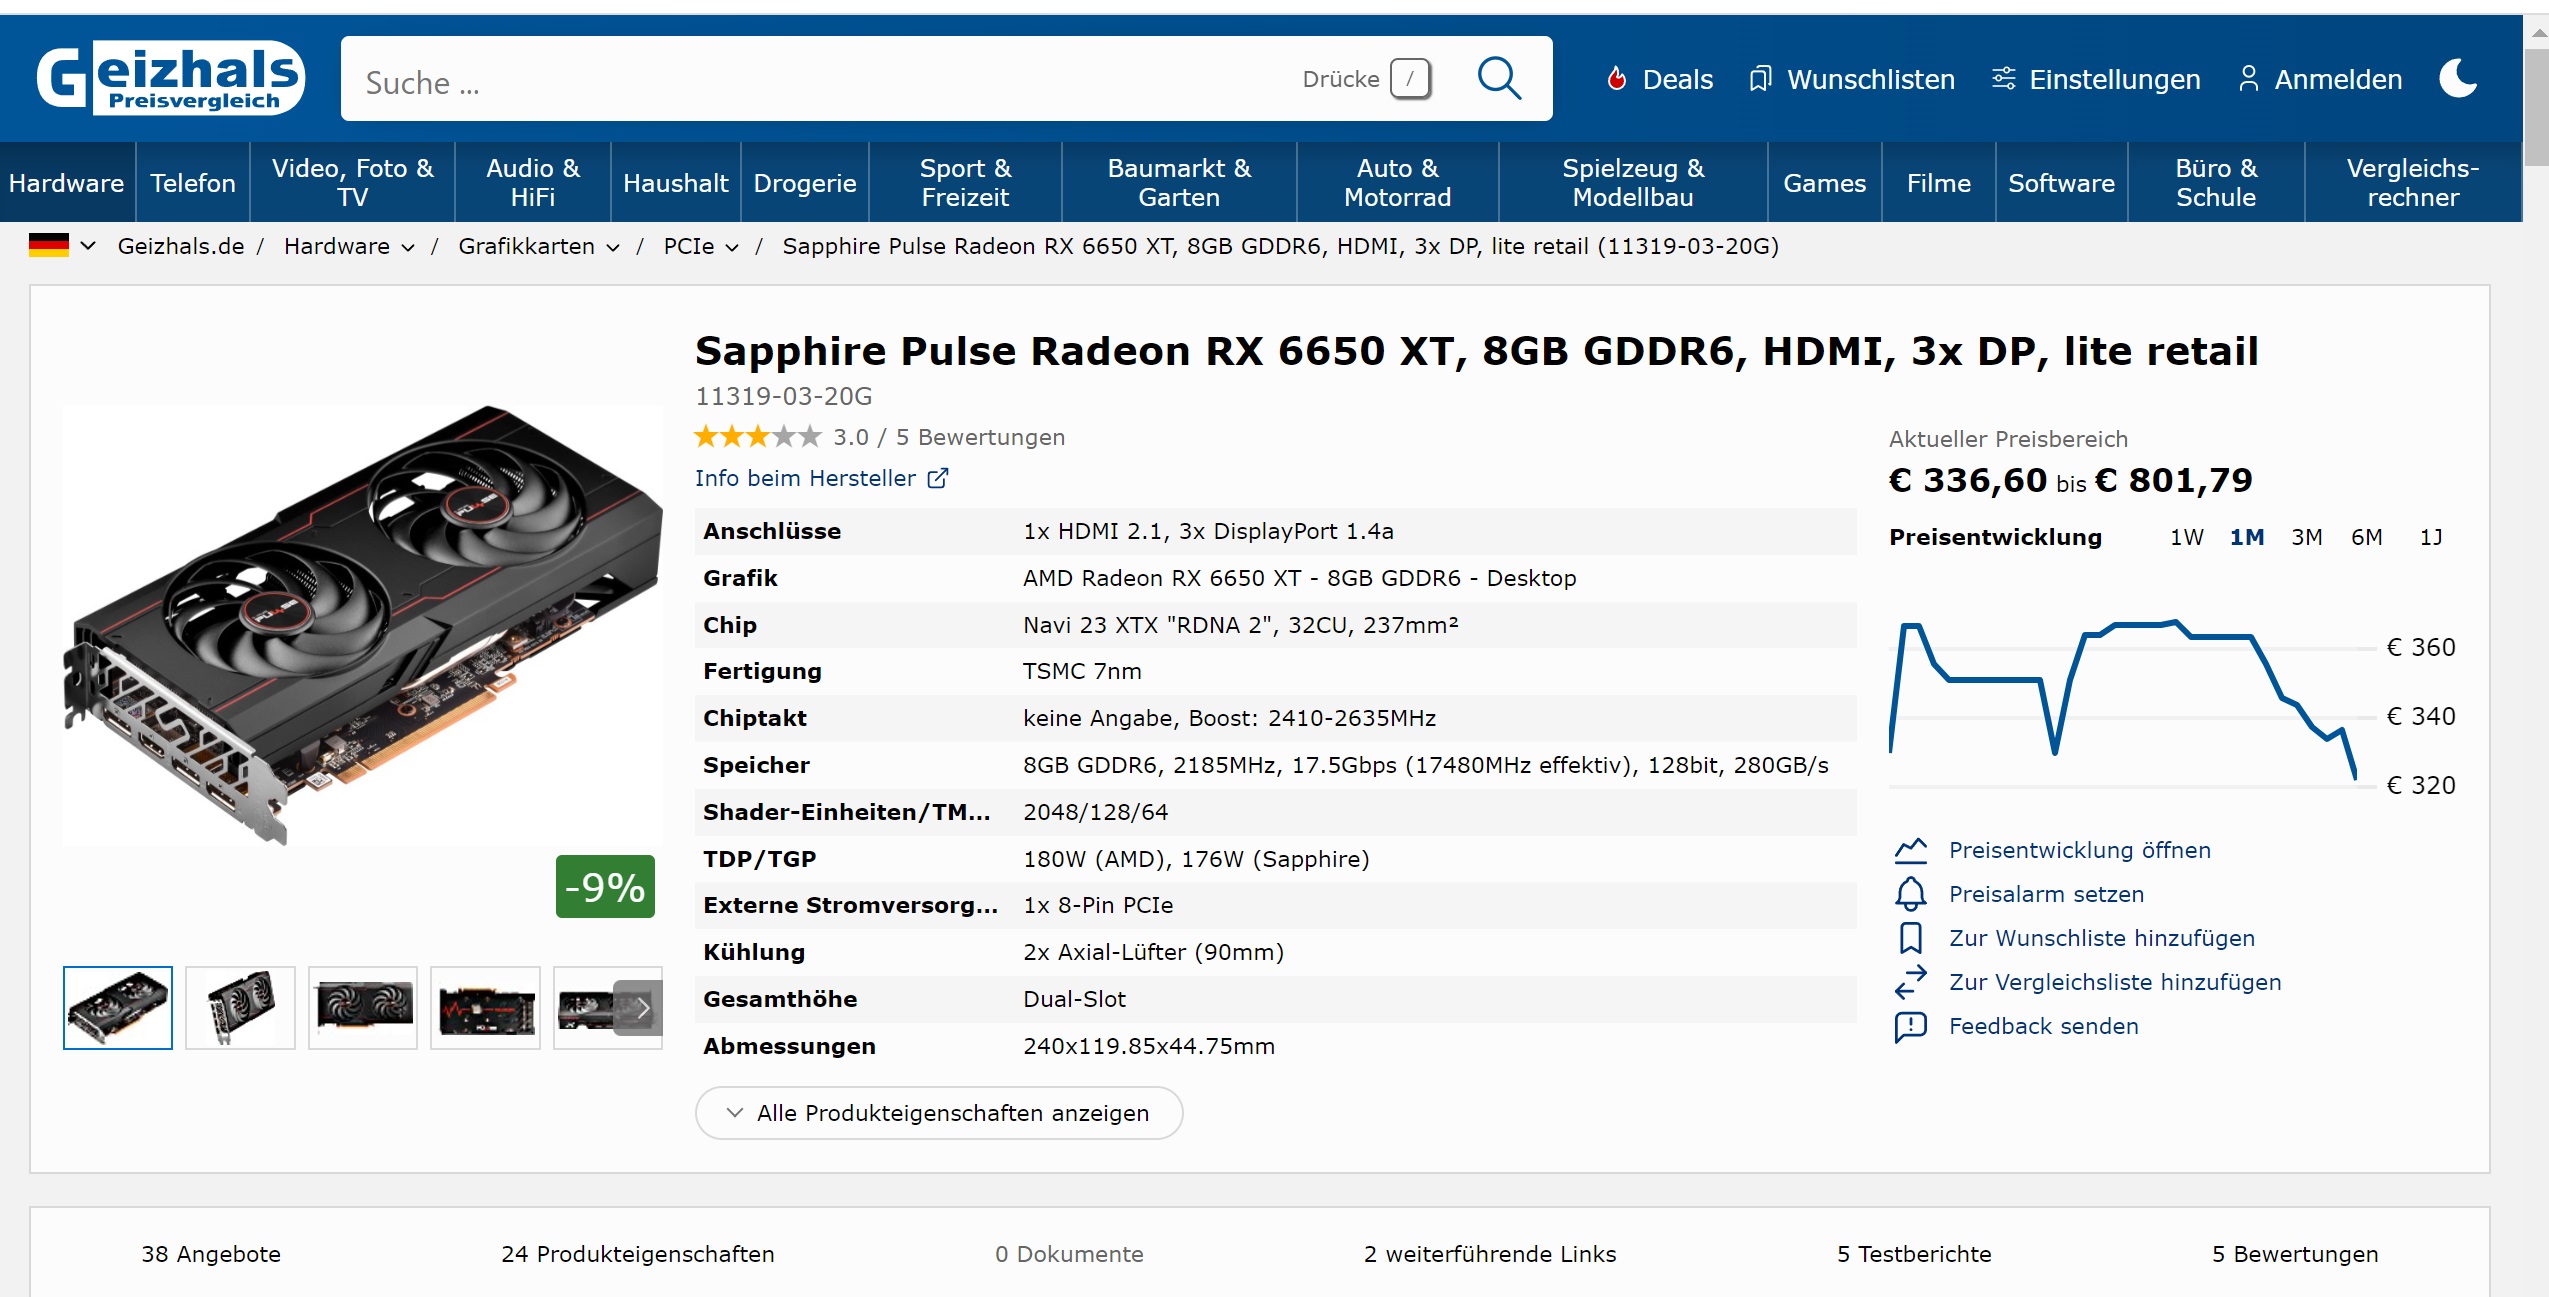This screenshot has width=2549, height=1297.
Task: Click the magnifier search icon
Action: [1498, 79]
